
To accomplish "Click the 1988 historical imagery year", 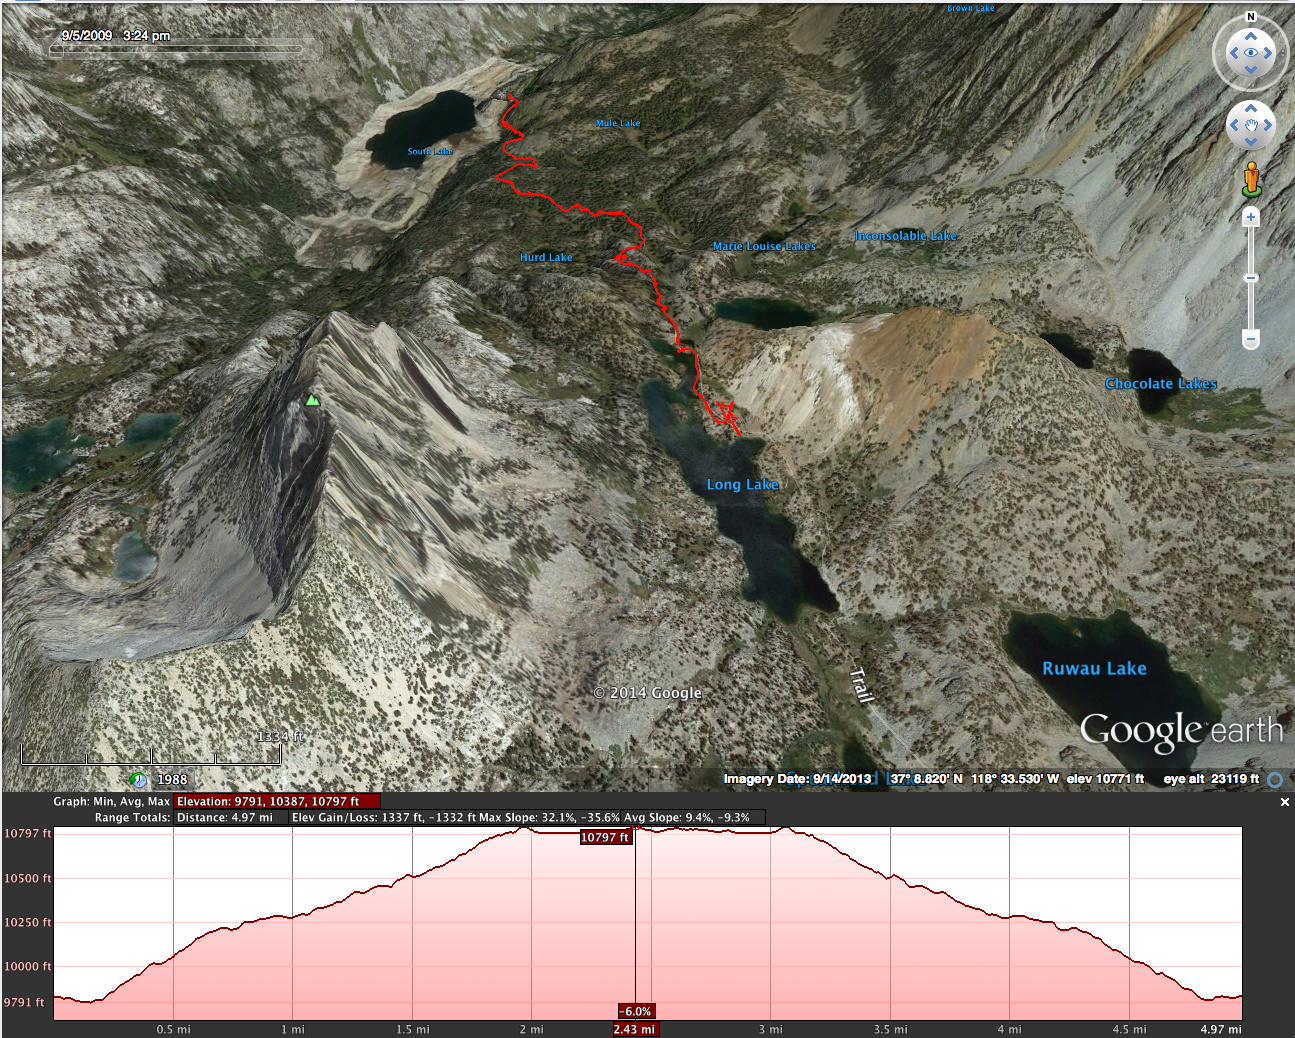I will coord(172,780).
